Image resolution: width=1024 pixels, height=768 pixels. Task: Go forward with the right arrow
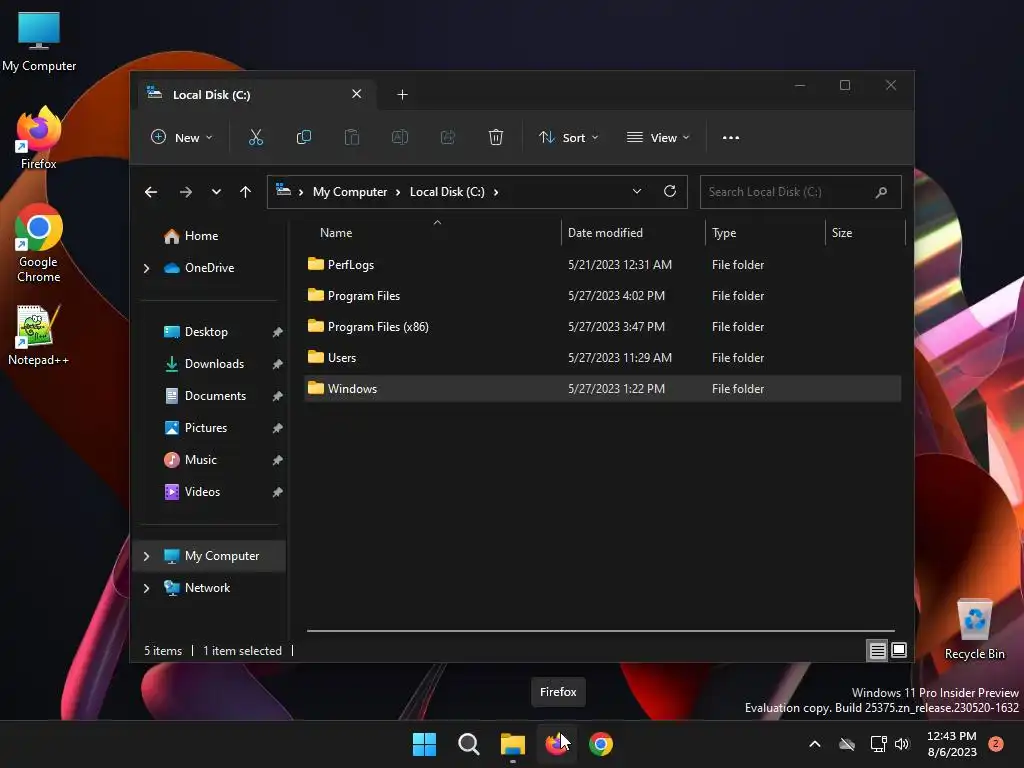(185, 192)
